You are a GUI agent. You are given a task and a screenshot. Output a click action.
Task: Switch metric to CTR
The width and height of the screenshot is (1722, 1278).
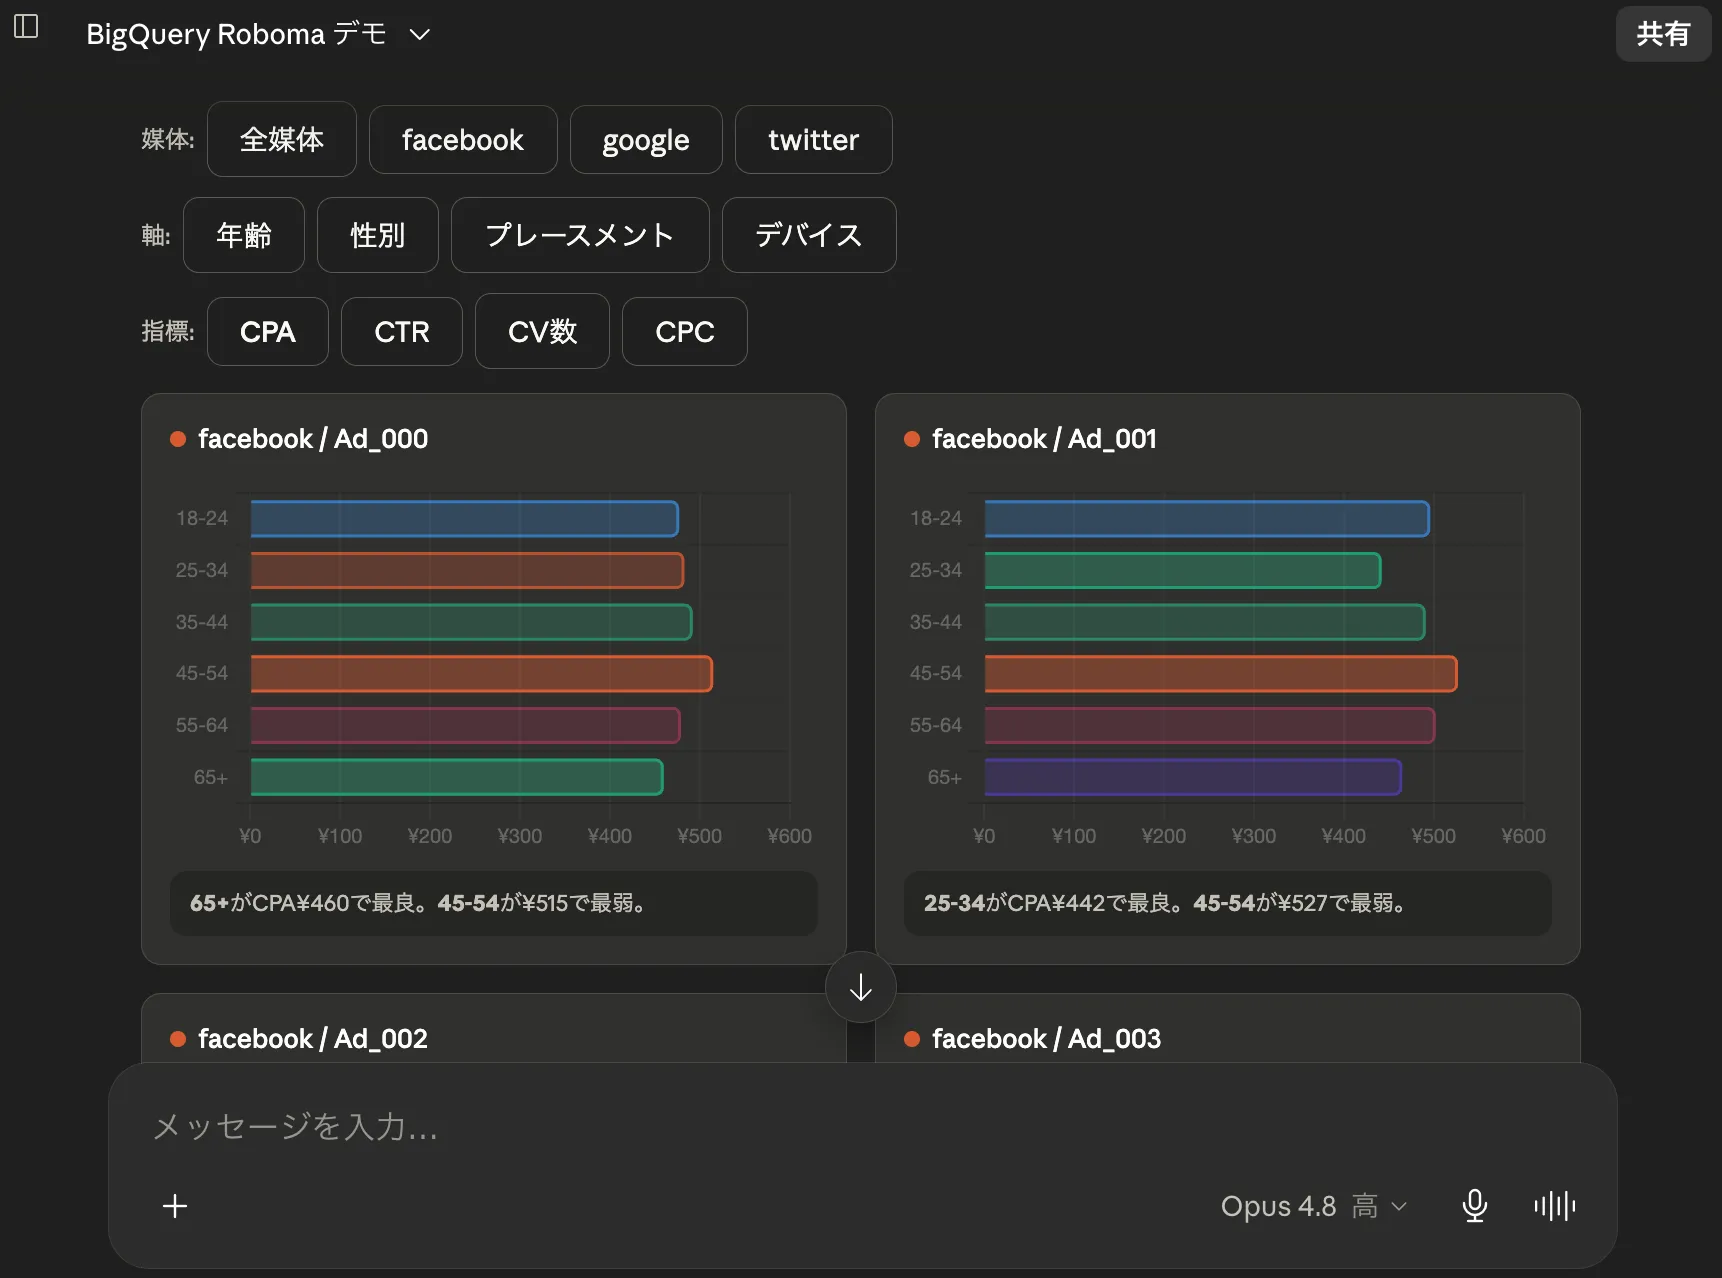click(402, 331)
